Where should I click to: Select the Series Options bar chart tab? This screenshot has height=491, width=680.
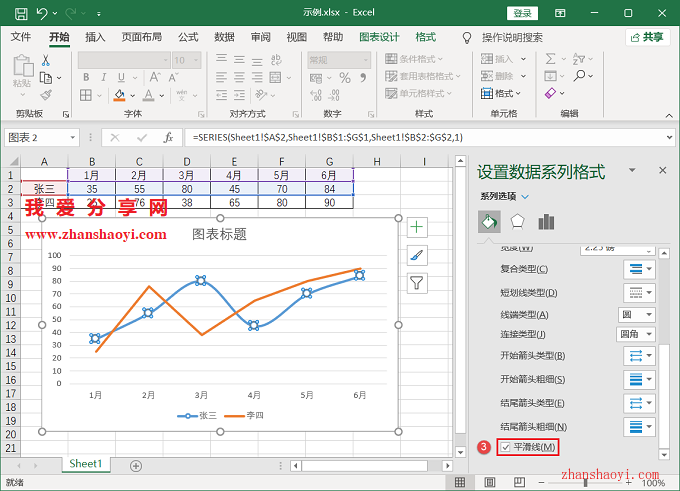pyautogui.click(x=546, y=222)
